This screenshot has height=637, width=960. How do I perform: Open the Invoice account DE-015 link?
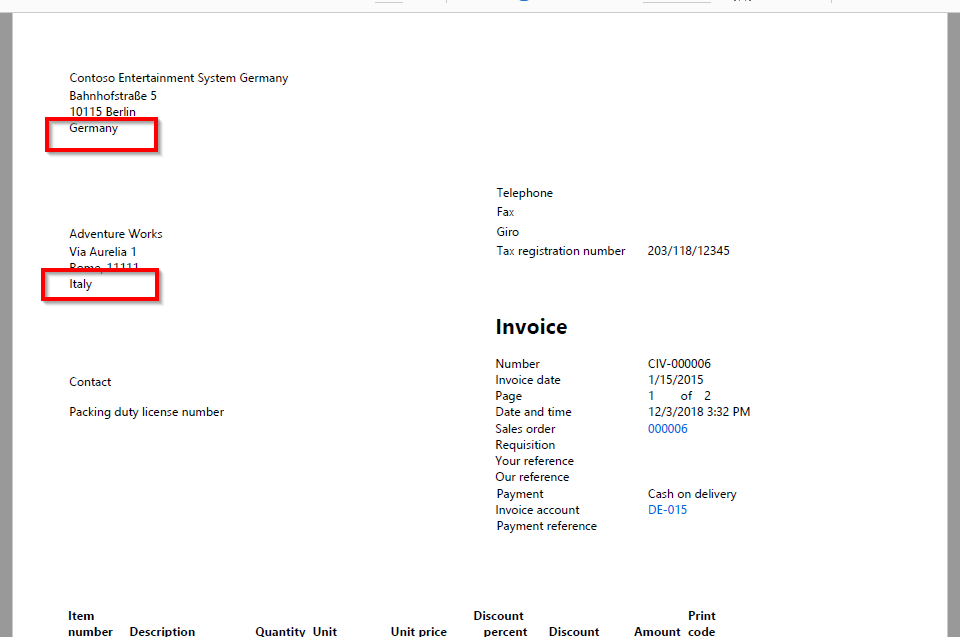pyautogui.click(x=667, y=510)
